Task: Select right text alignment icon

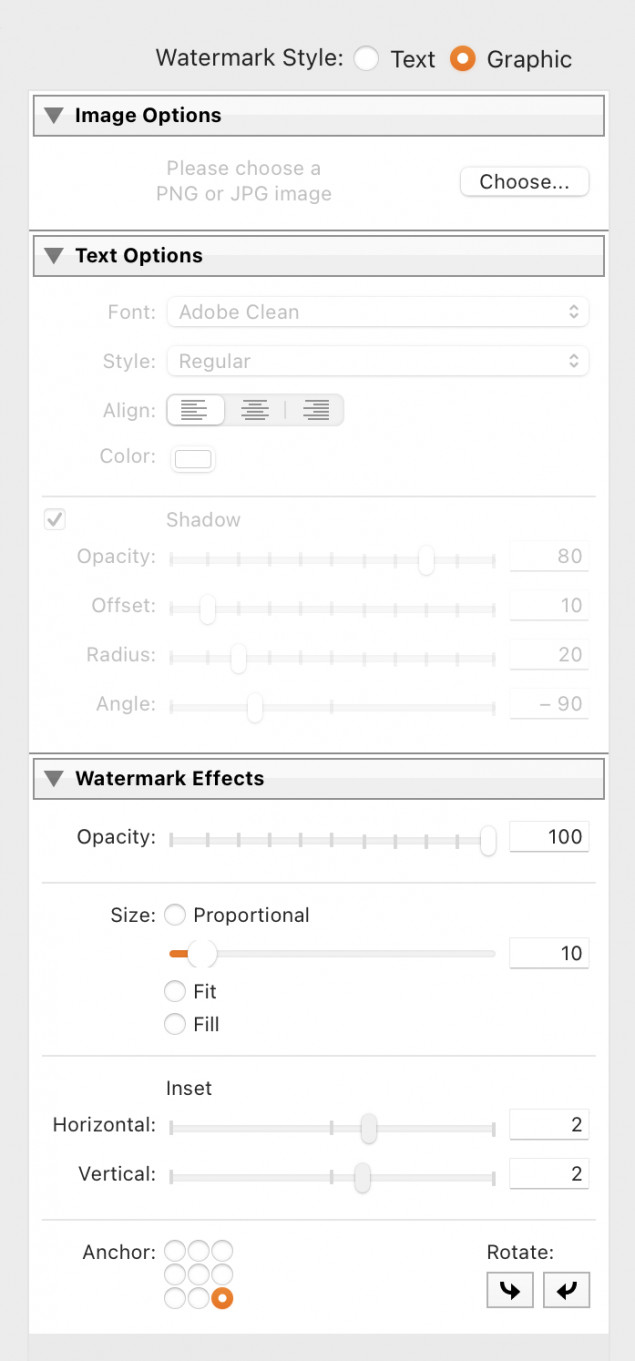Action: point(316,410)
